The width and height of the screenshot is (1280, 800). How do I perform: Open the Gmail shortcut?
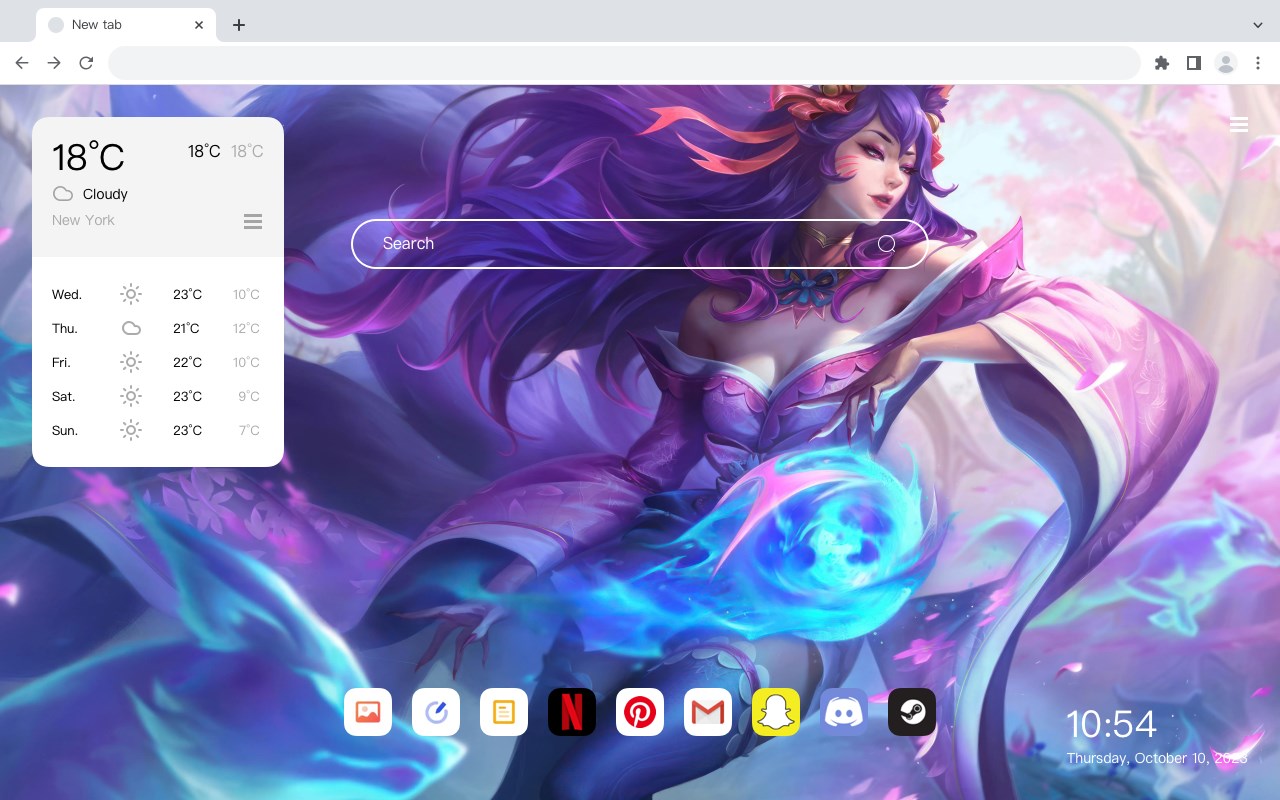708,712
